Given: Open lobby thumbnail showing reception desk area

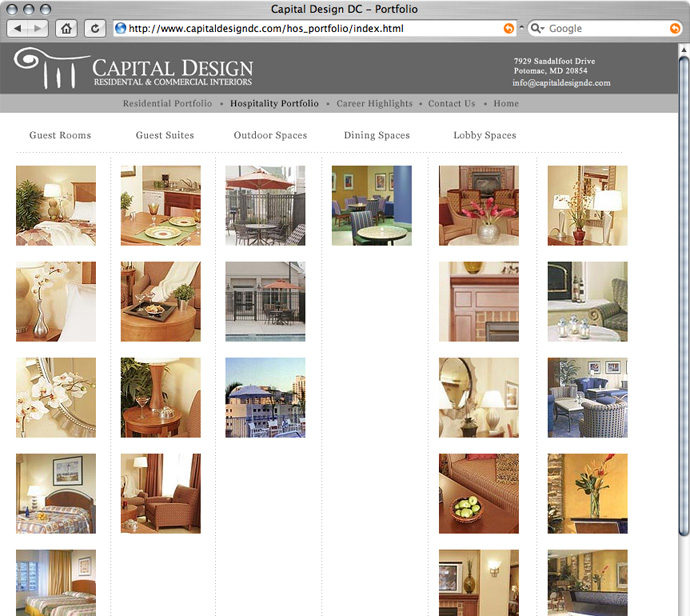Looking at the screenshot, I should [587, 583].
